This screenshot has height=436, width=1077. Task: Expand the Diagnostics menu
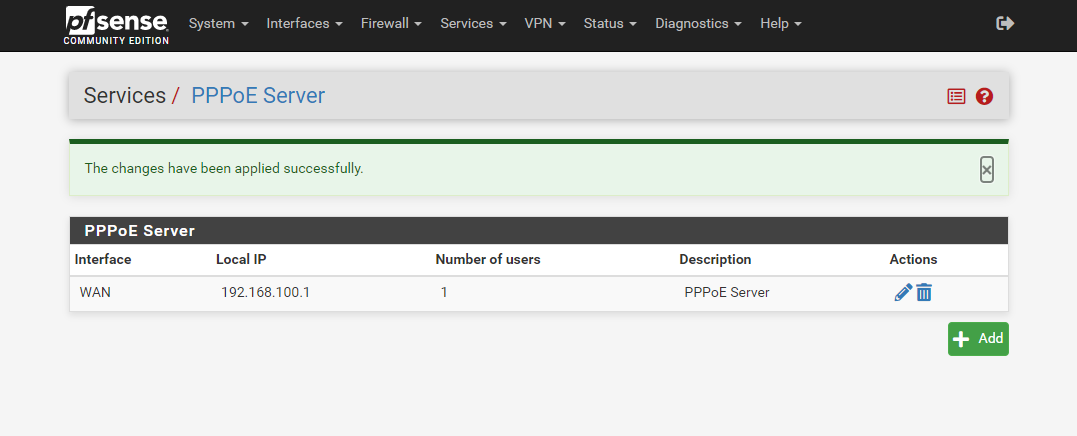698,23
